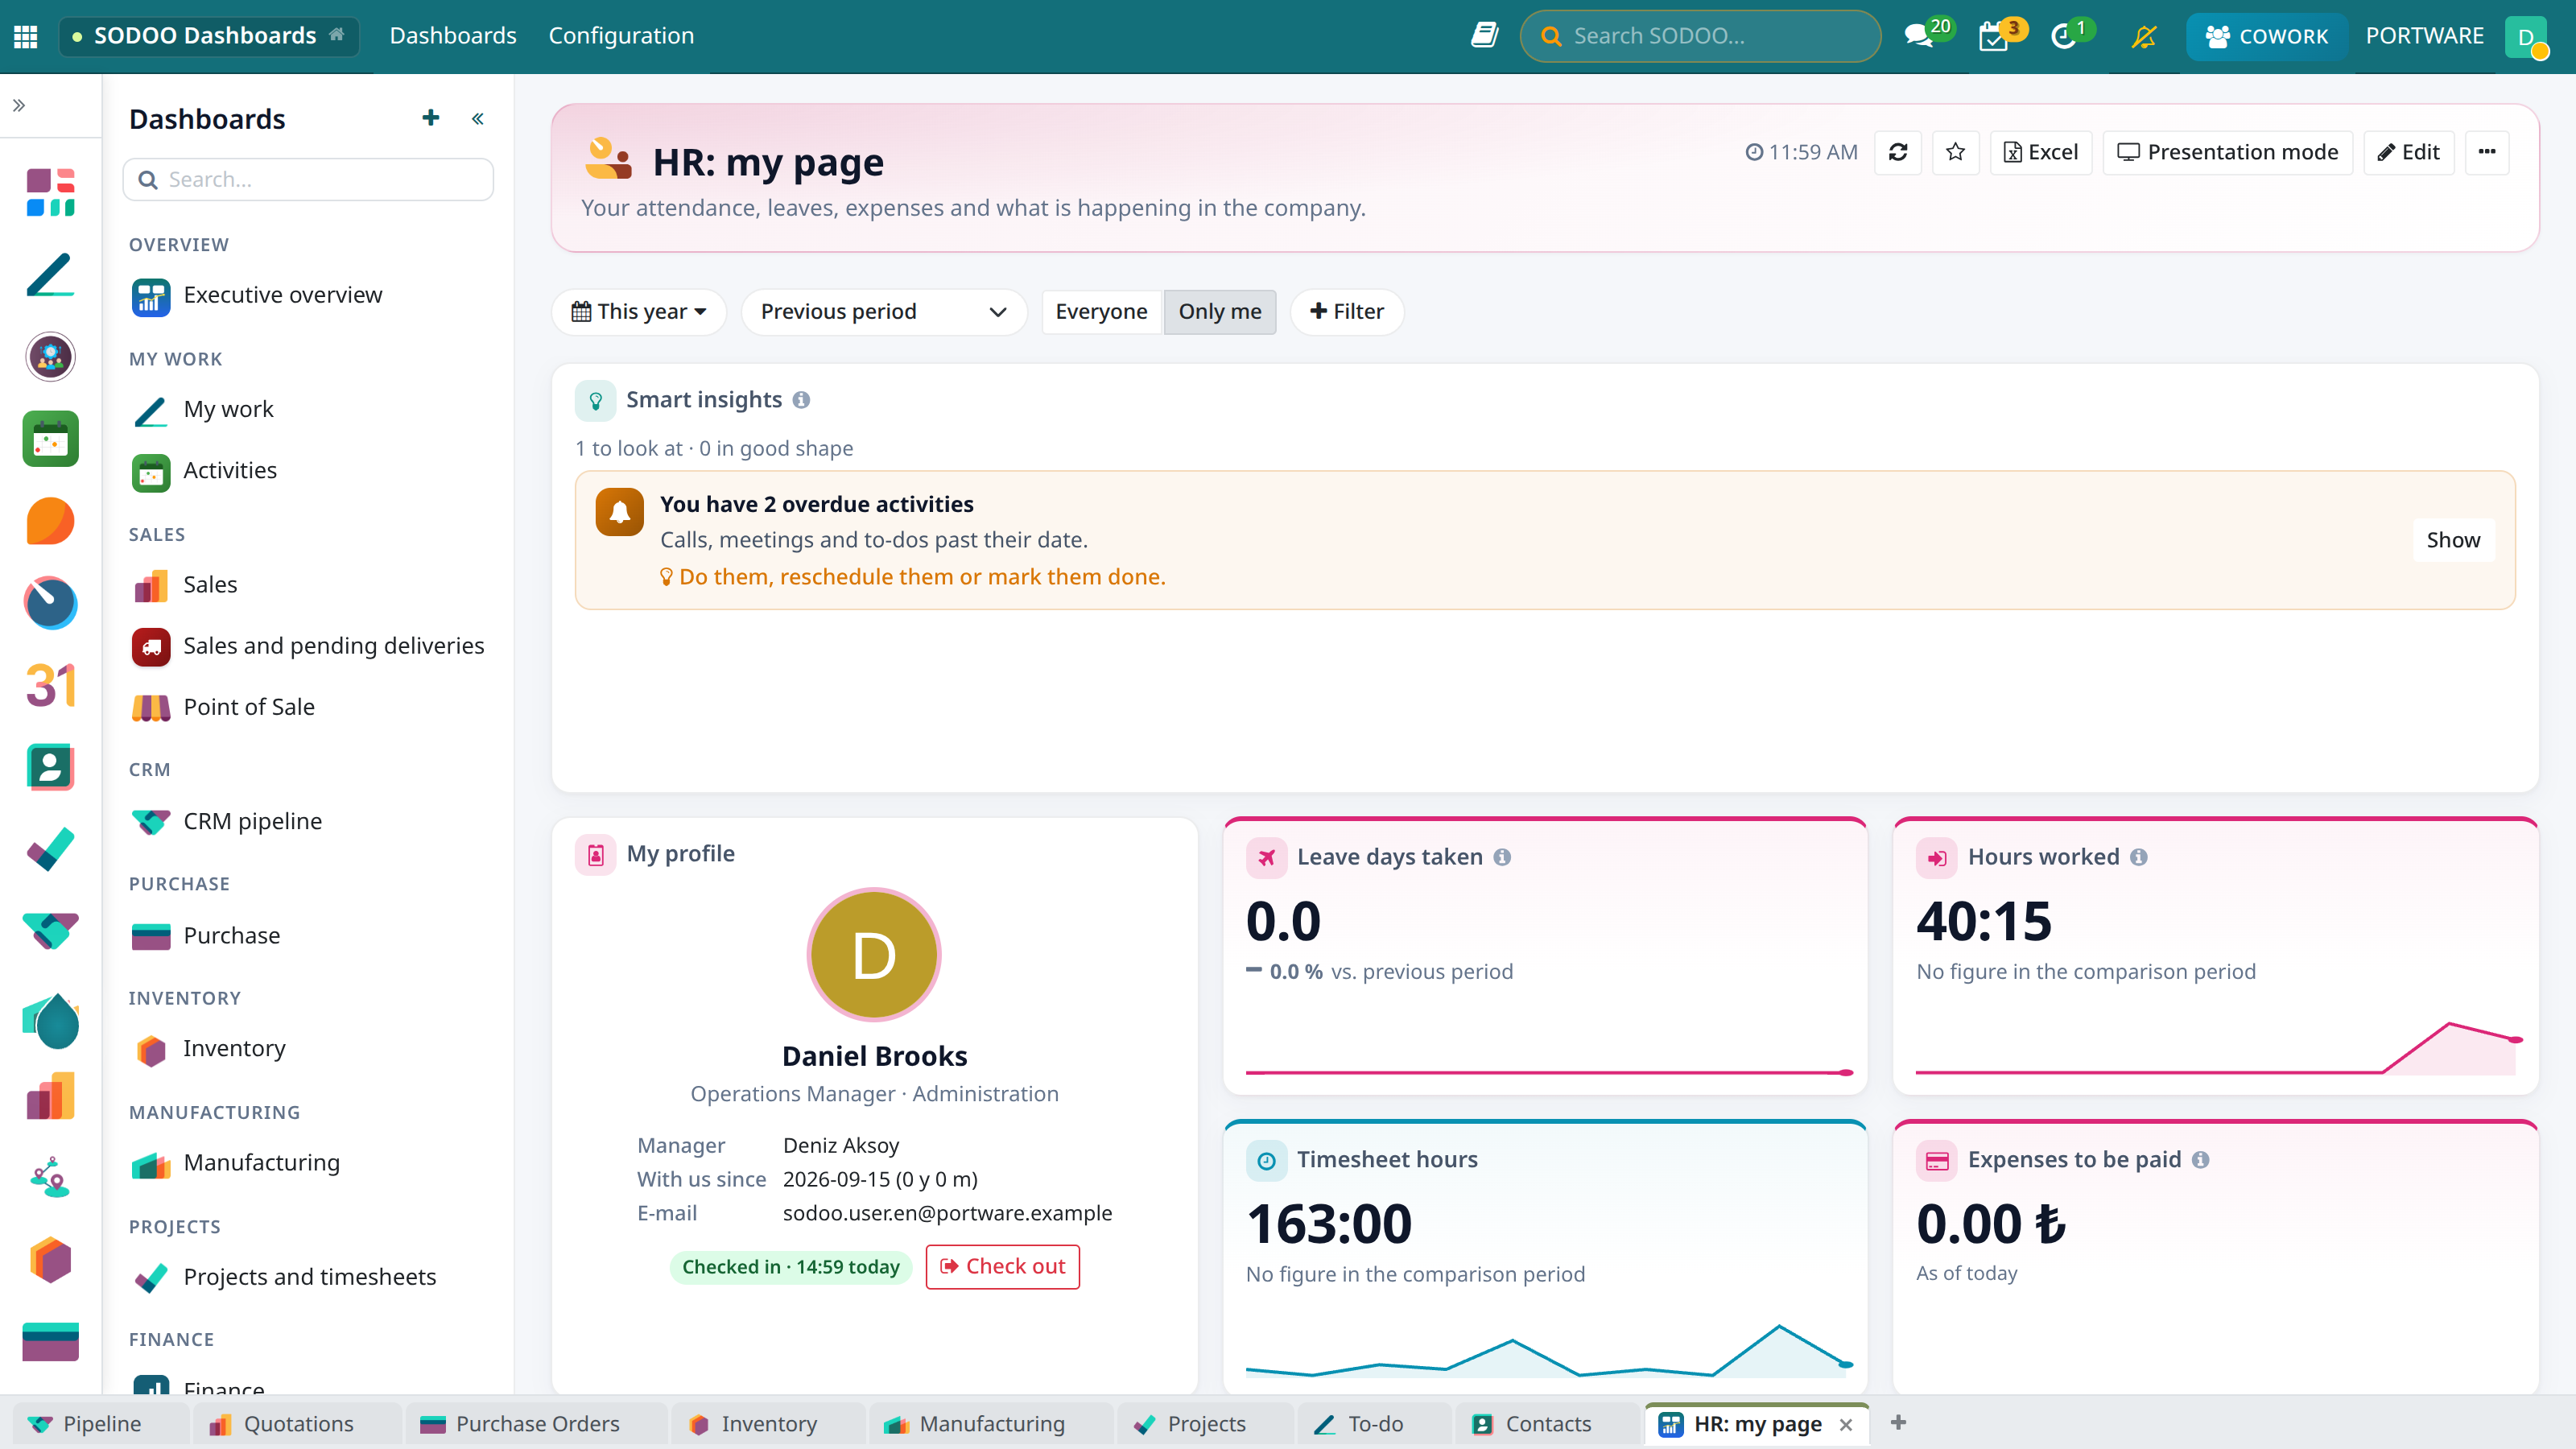Click the Dashboards search box
The width and height of the screenshot is (2576, 1449).
tap(308, 179)
